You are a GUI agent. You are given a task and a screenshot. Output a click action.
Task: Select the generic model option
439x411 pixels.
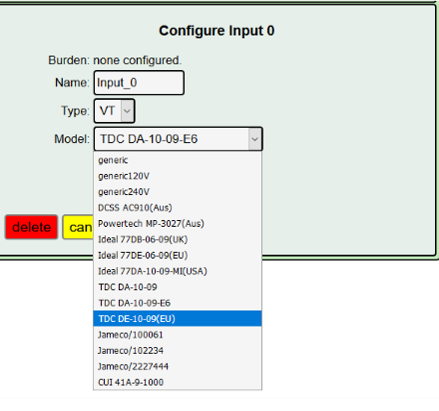177,160
